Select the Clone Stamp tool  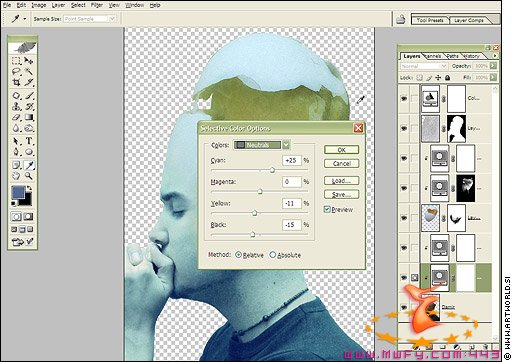16,107
